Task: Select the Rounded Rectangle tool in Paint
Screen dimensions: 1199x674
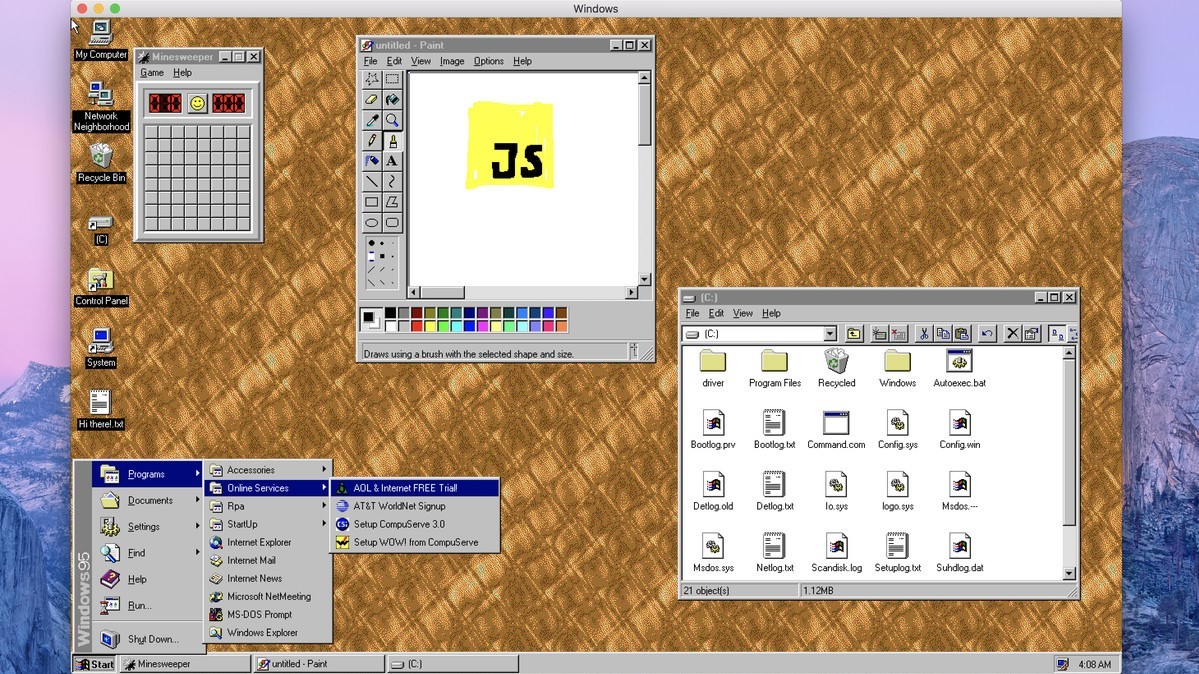Action: tap(392, 223)
